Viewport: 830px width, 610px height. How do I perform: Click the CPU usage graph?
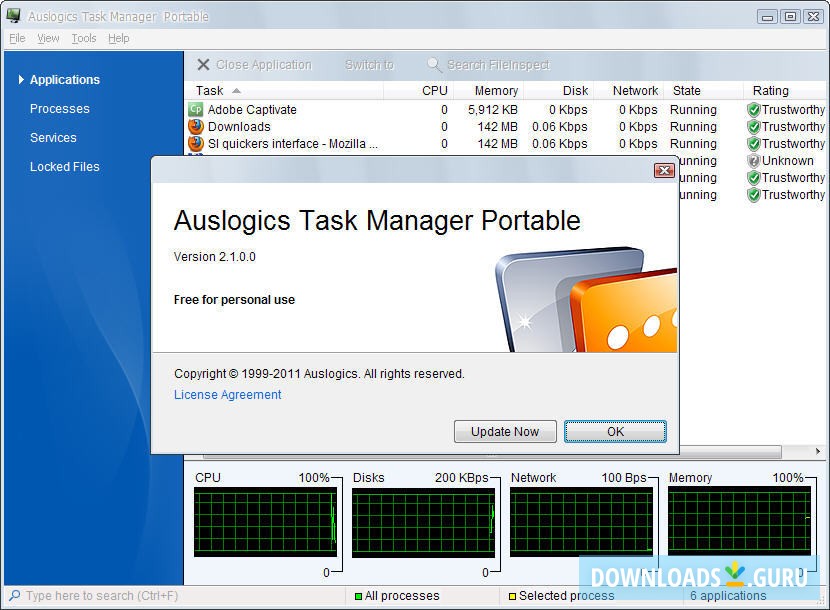click(265, 522)
